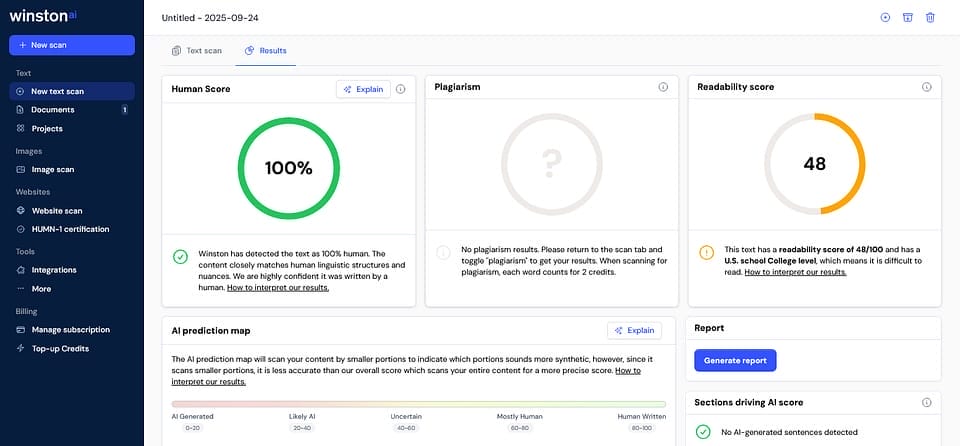Image resolution: width=960 pixels, height=446 pixels.
Task: Click the circled plus icon in header
Action: click(885, 17)
